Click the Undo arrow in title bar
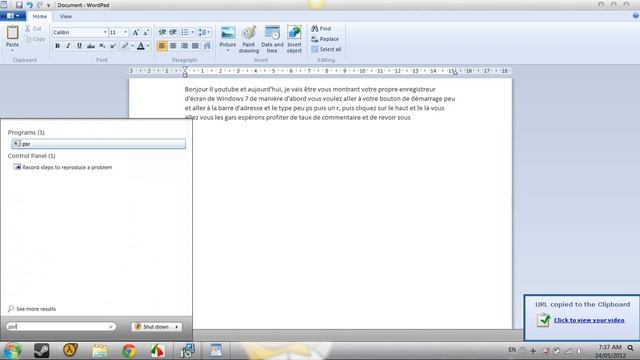The image size is (640, 360). pos(29,5)
